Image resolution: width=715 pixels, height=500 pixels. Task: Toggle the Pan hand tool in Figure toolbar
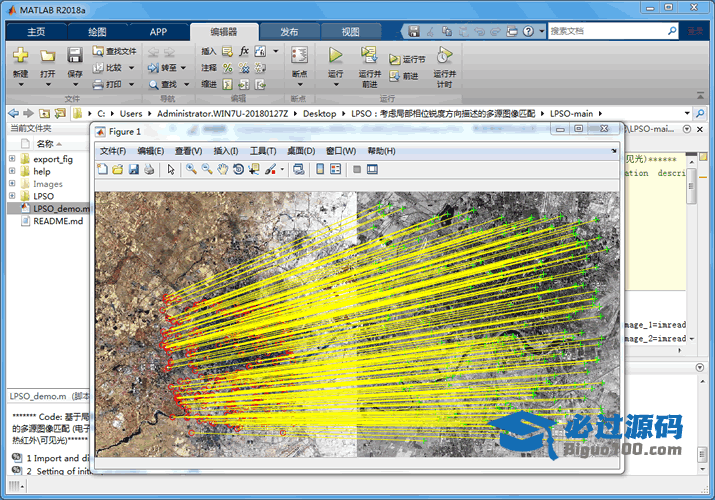[x=222, y=170]
